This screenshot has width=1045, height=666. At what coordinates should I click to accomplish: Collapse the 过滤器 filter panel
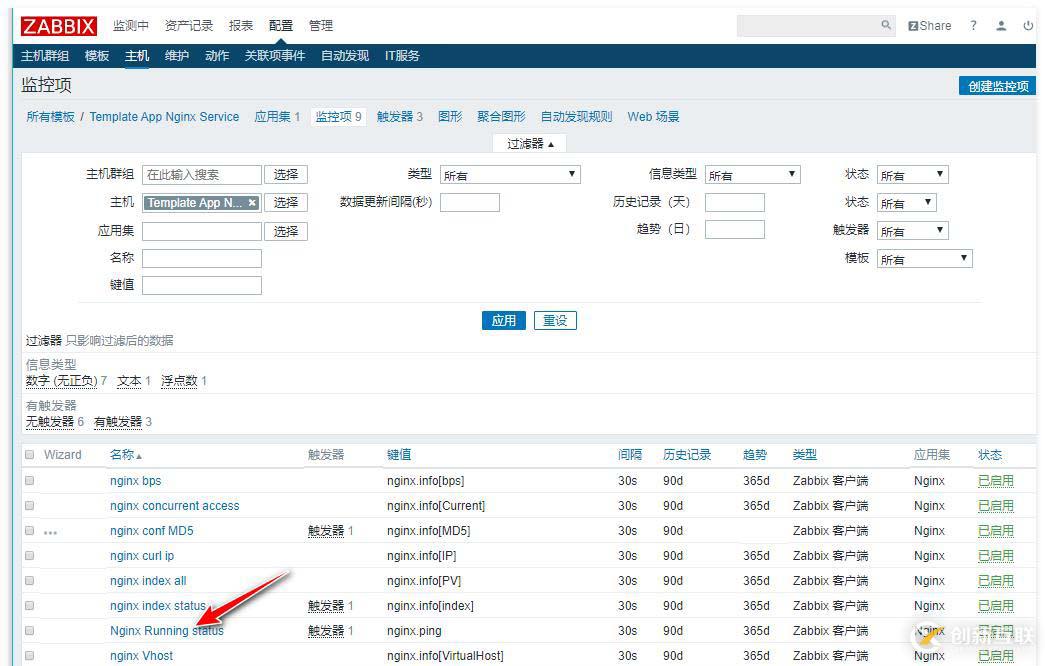[x=530, y=143]
